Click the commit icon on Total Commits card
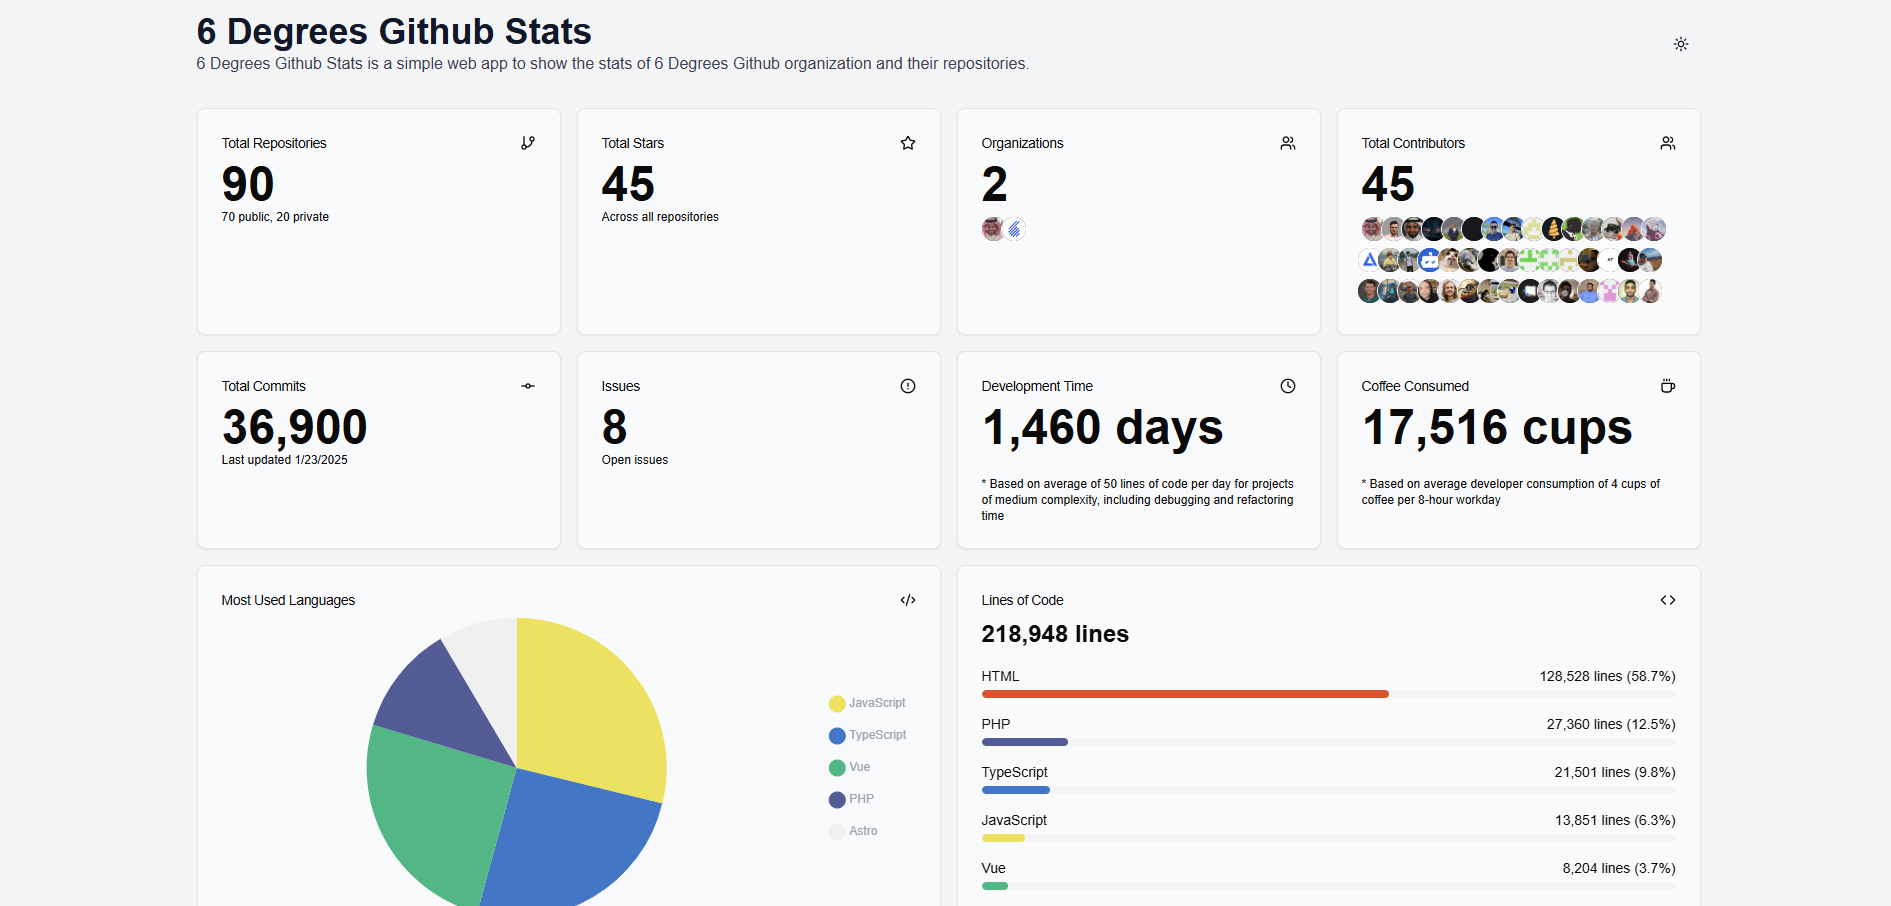 528,386
